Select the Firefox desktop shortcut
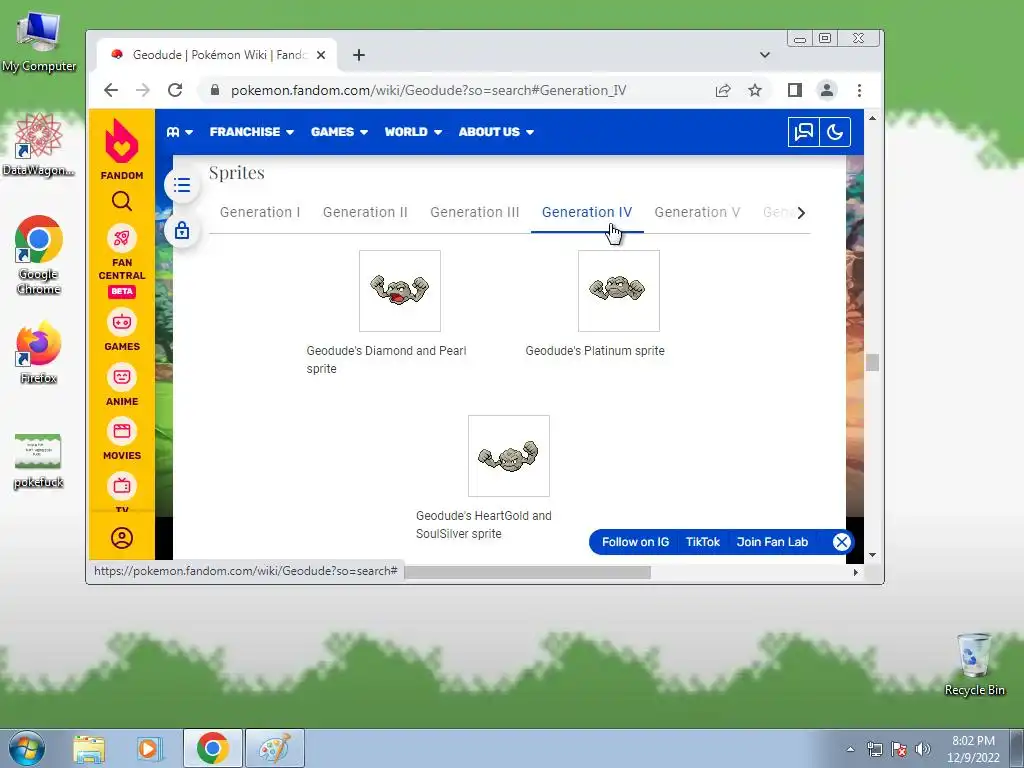Image resolution: width=1024 pixels, height=768 pixels. pos(39,353)
